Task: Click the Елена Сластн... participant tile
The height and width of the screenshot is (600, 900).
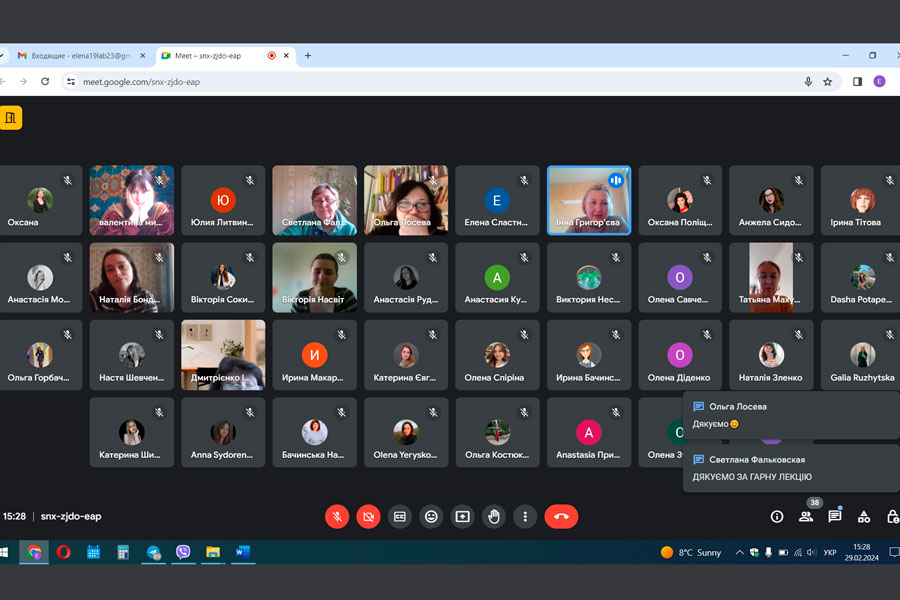Action: (497, 200)
